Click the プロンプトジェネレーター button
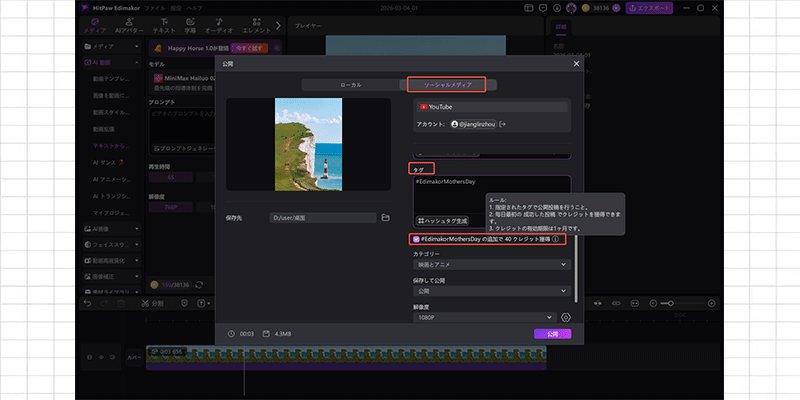 pyautogui.click(x=184, y=148)
